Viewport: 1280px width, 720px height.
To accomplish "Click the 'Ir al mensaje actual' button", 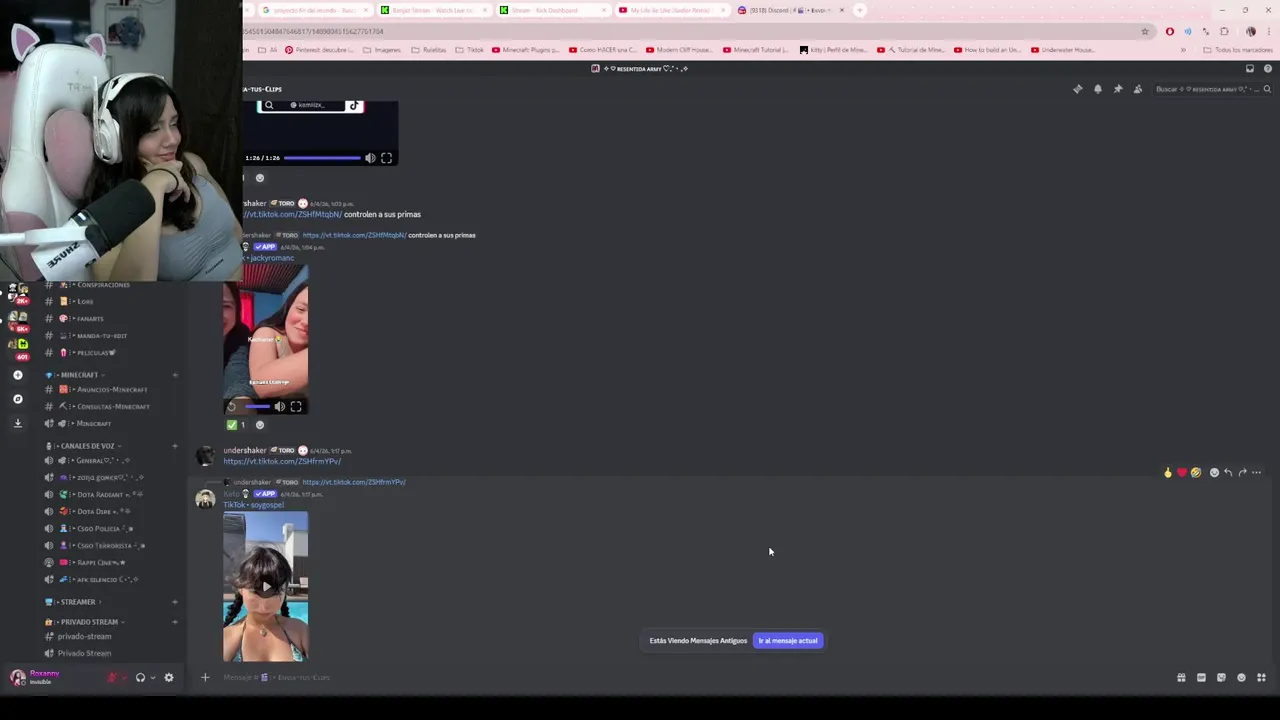I will click(x=788, y=641).
